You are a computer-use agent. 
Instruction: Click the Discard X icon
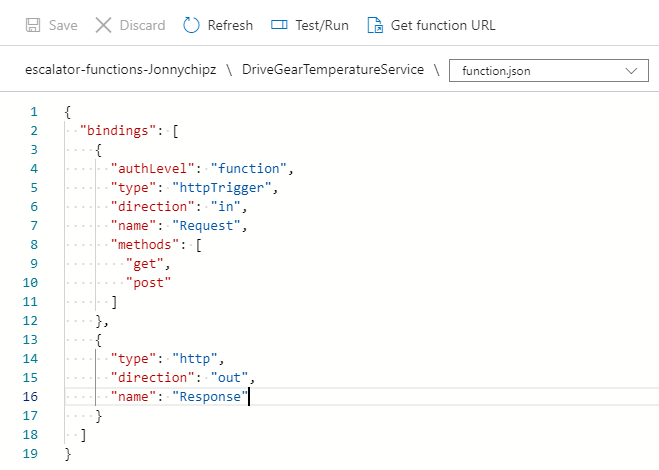pos(104,25)
